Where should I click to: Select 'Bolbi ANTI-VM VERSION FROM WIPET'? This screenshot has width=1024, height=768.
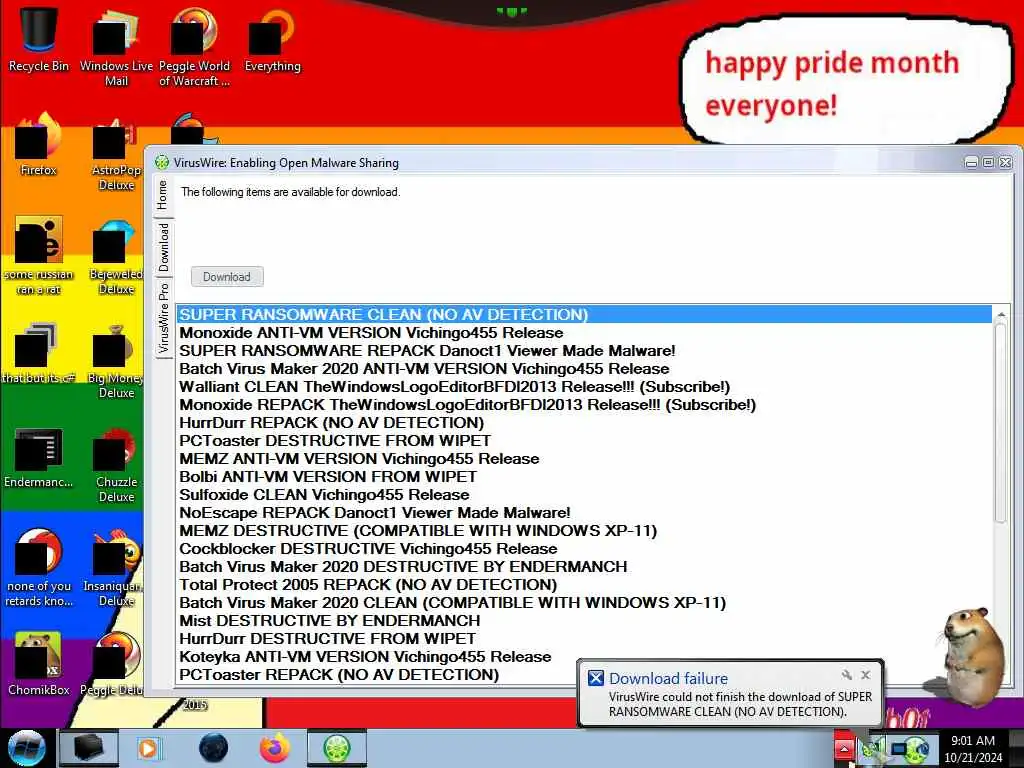584,476
